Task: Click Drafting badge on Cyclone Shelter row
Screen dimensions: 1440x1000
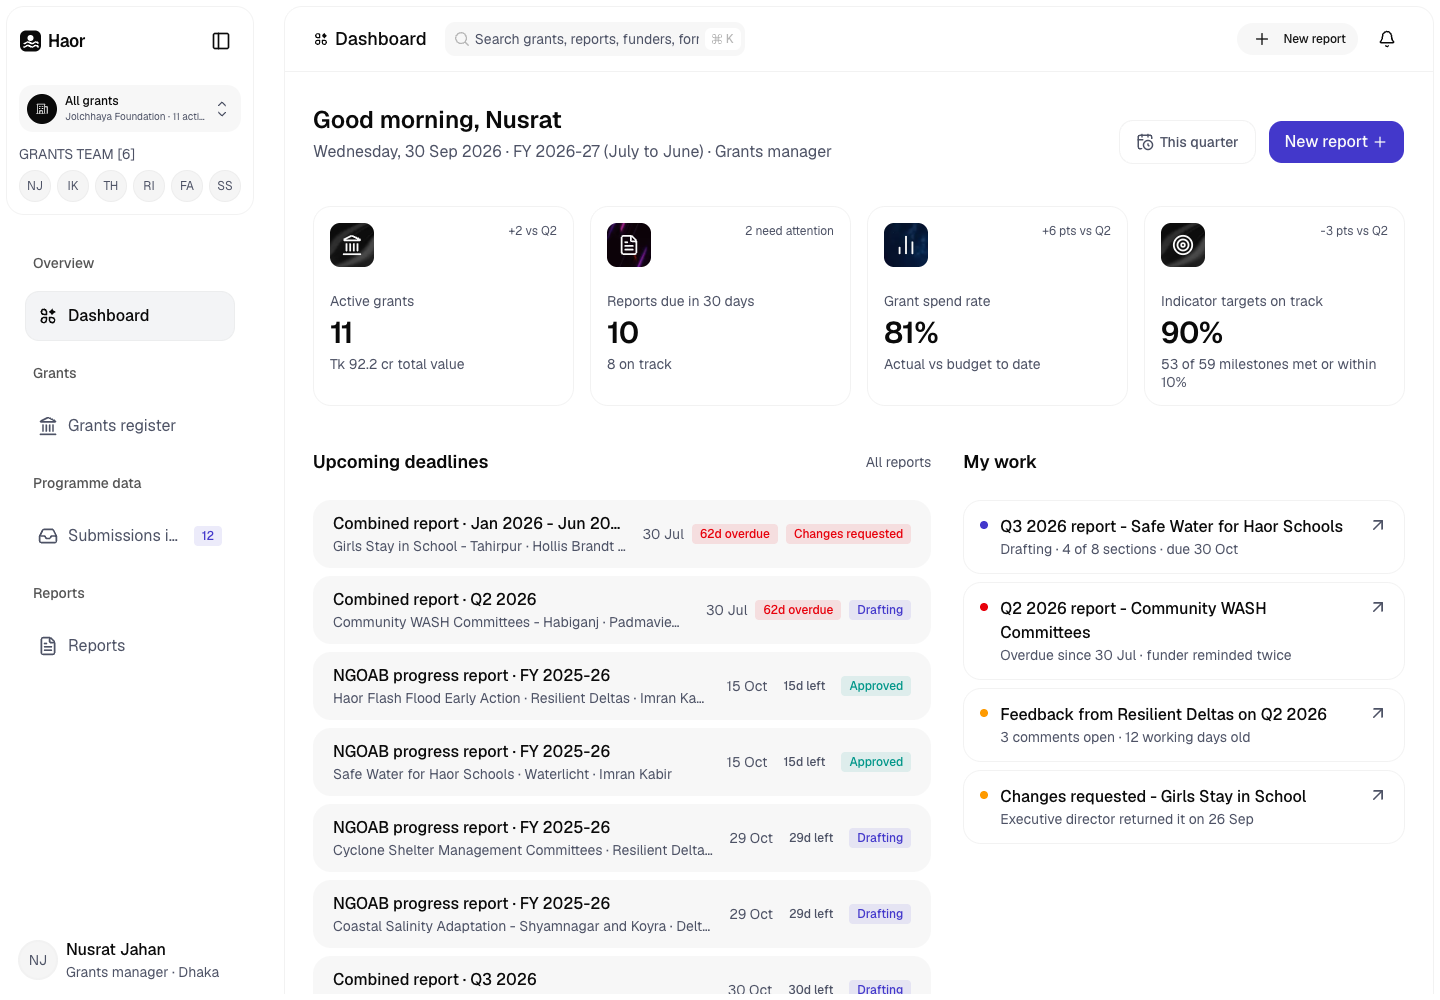Action: [880, 838]
